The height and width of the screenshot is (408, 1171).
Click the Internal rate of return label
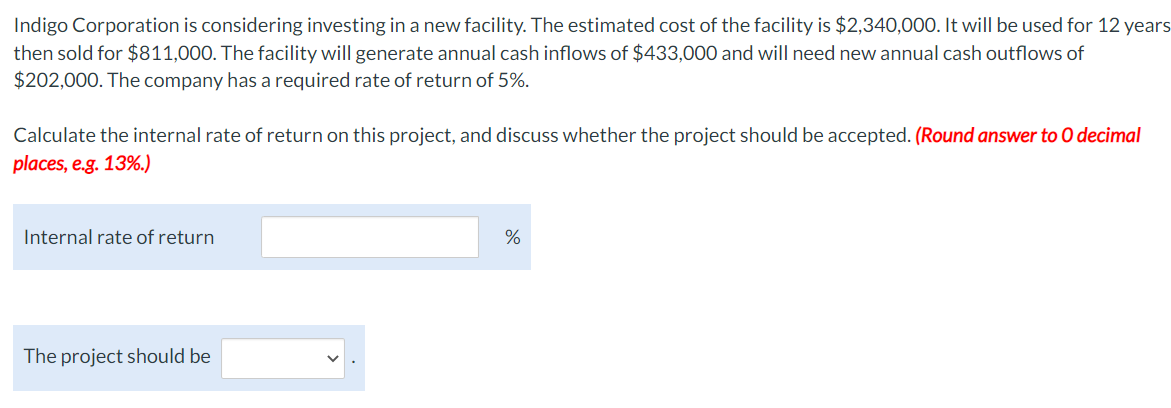pos(119,237)
